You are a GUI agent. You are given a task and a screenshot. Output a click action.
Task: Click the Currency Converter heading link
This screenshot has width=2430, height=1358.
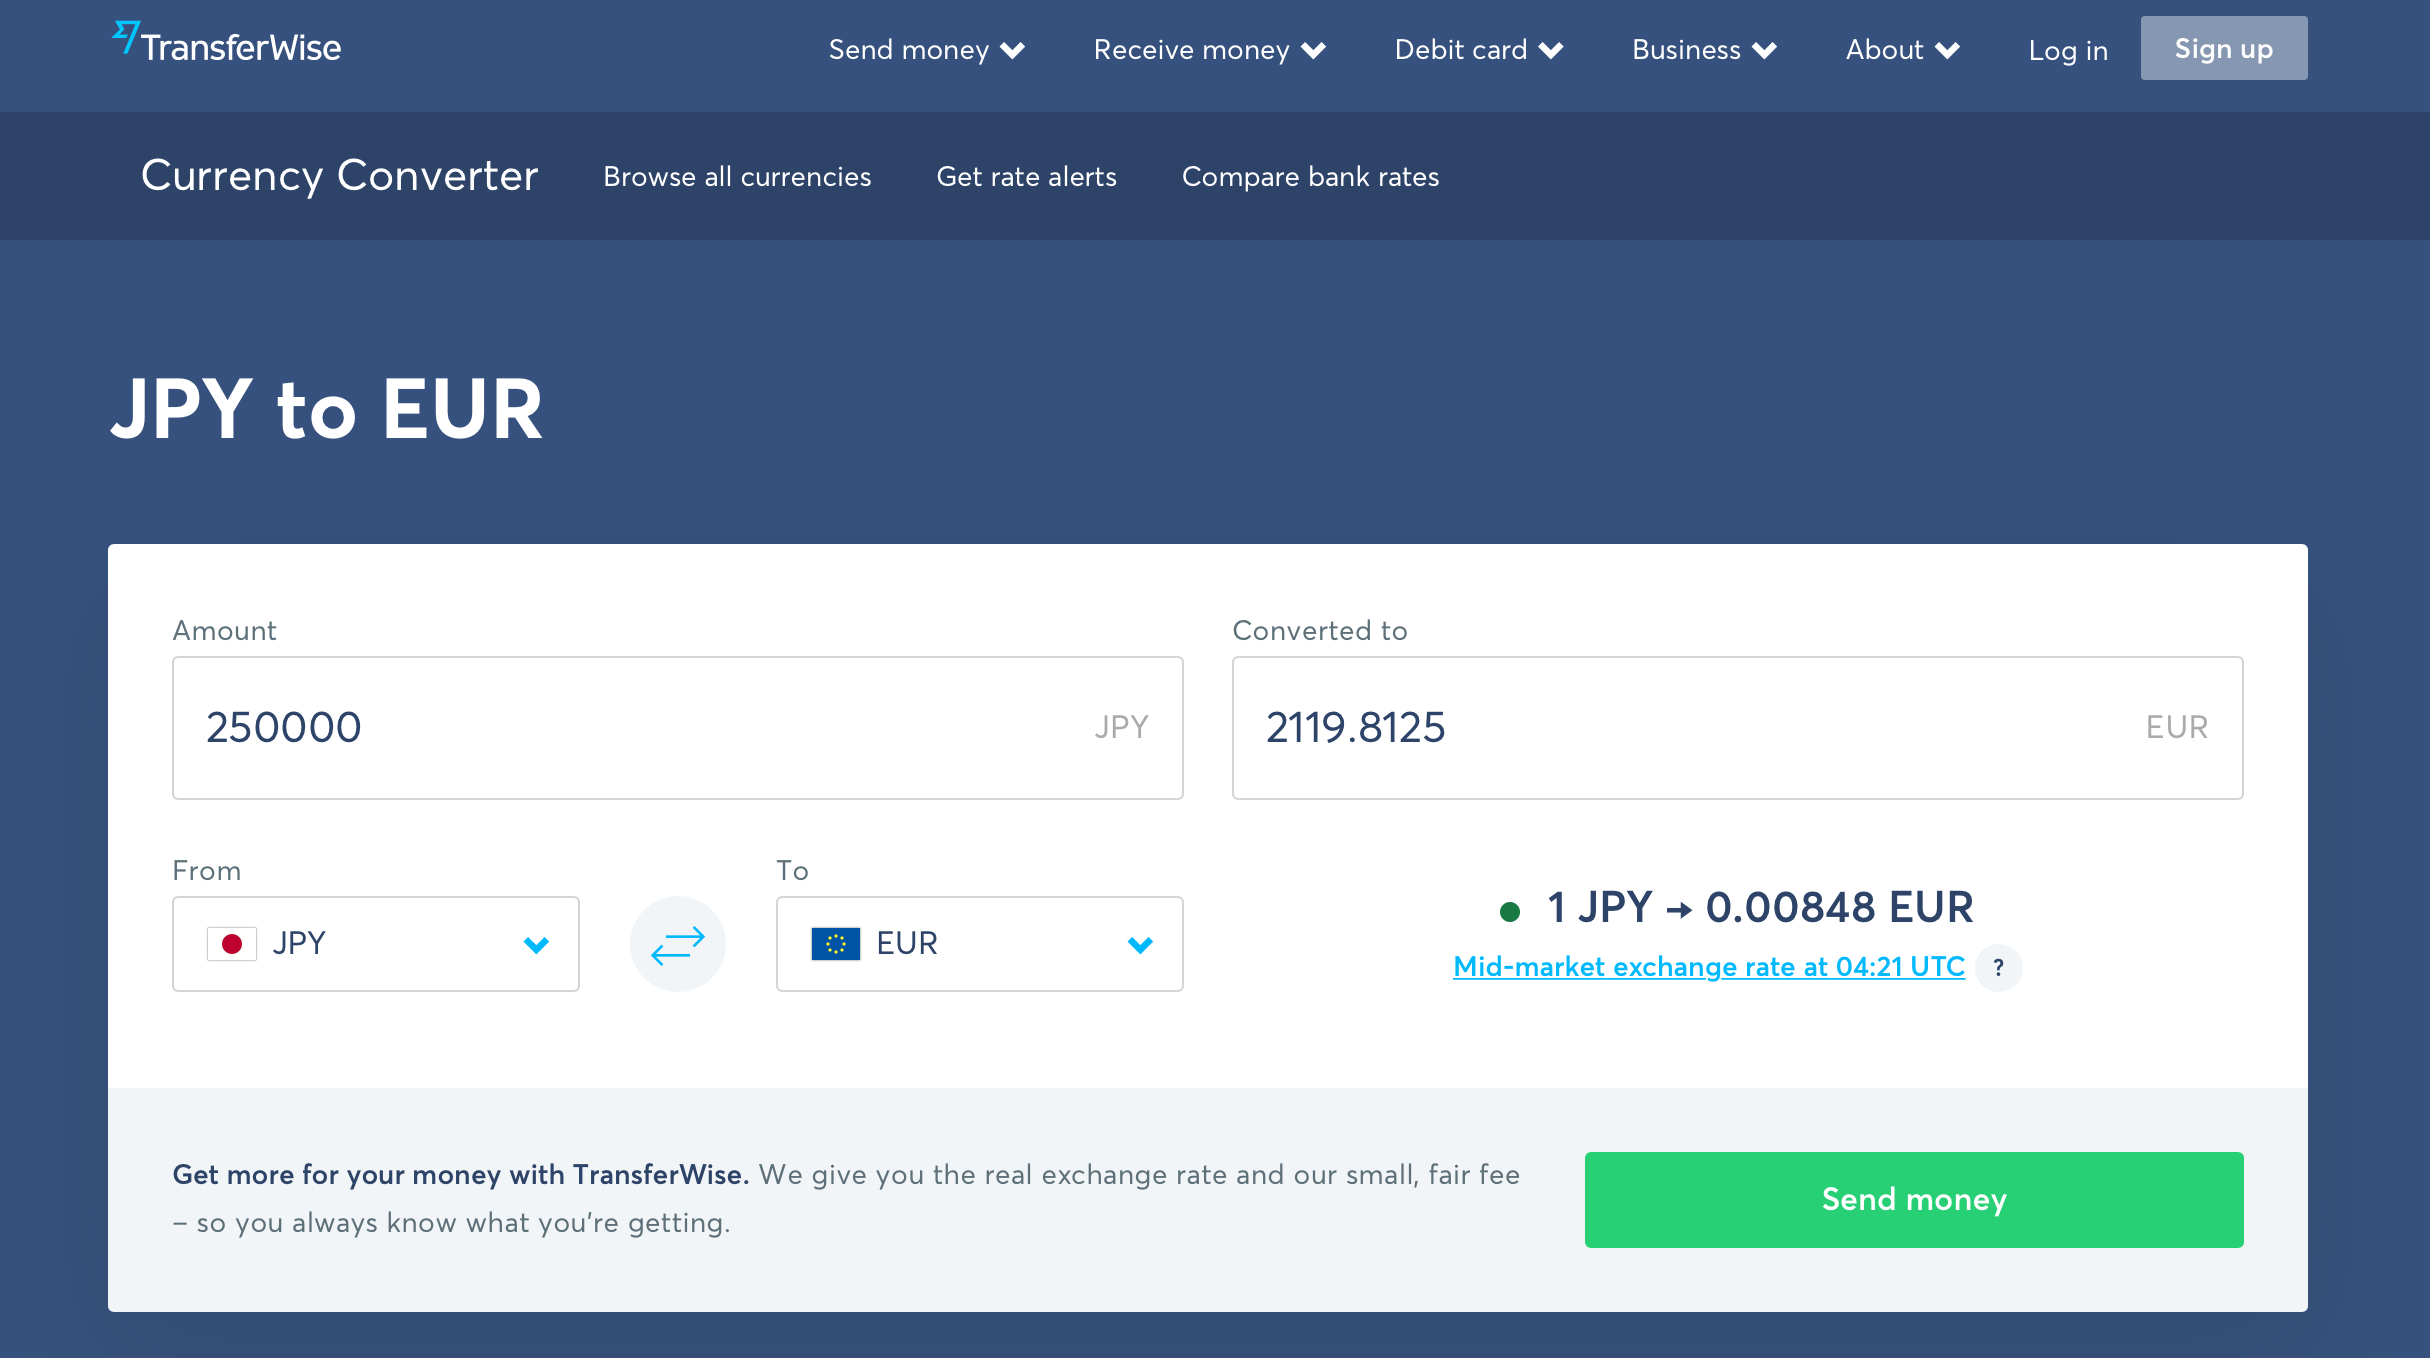click(340, 176)
